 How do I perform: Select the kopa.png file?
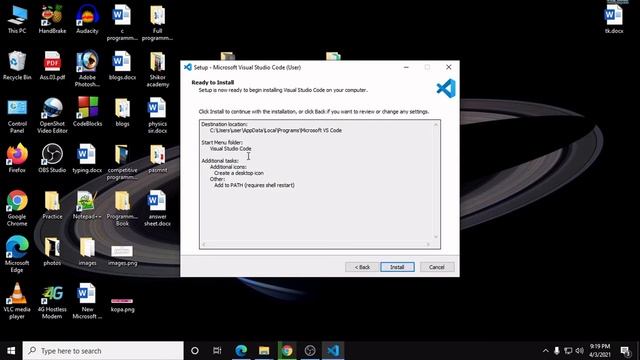pyautogui.click(x=122, y=305)
